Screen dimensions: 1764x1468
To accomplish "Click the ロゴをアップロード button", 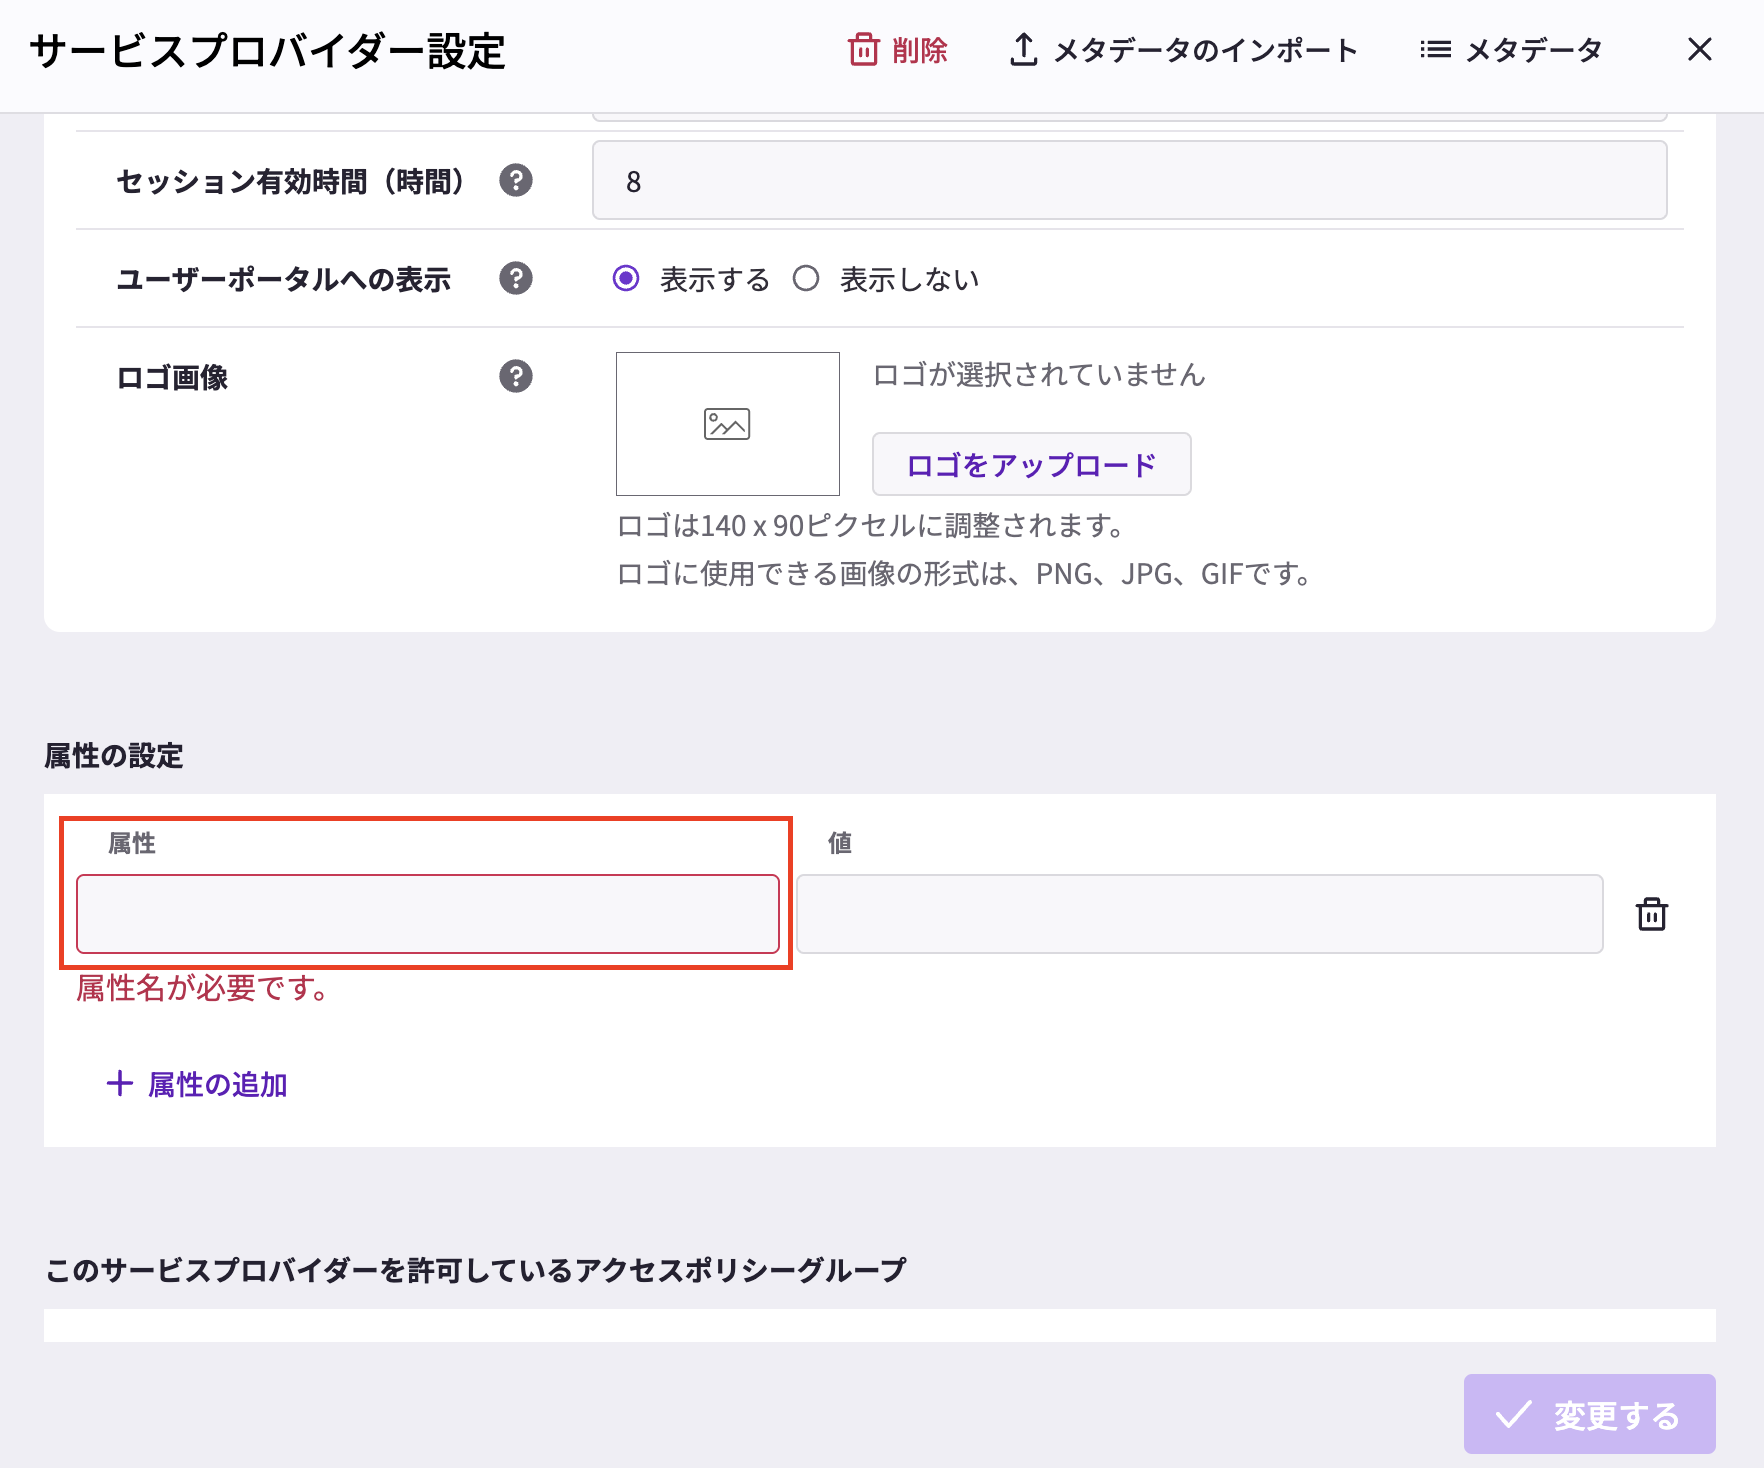I will click(x=1031, y=464).
